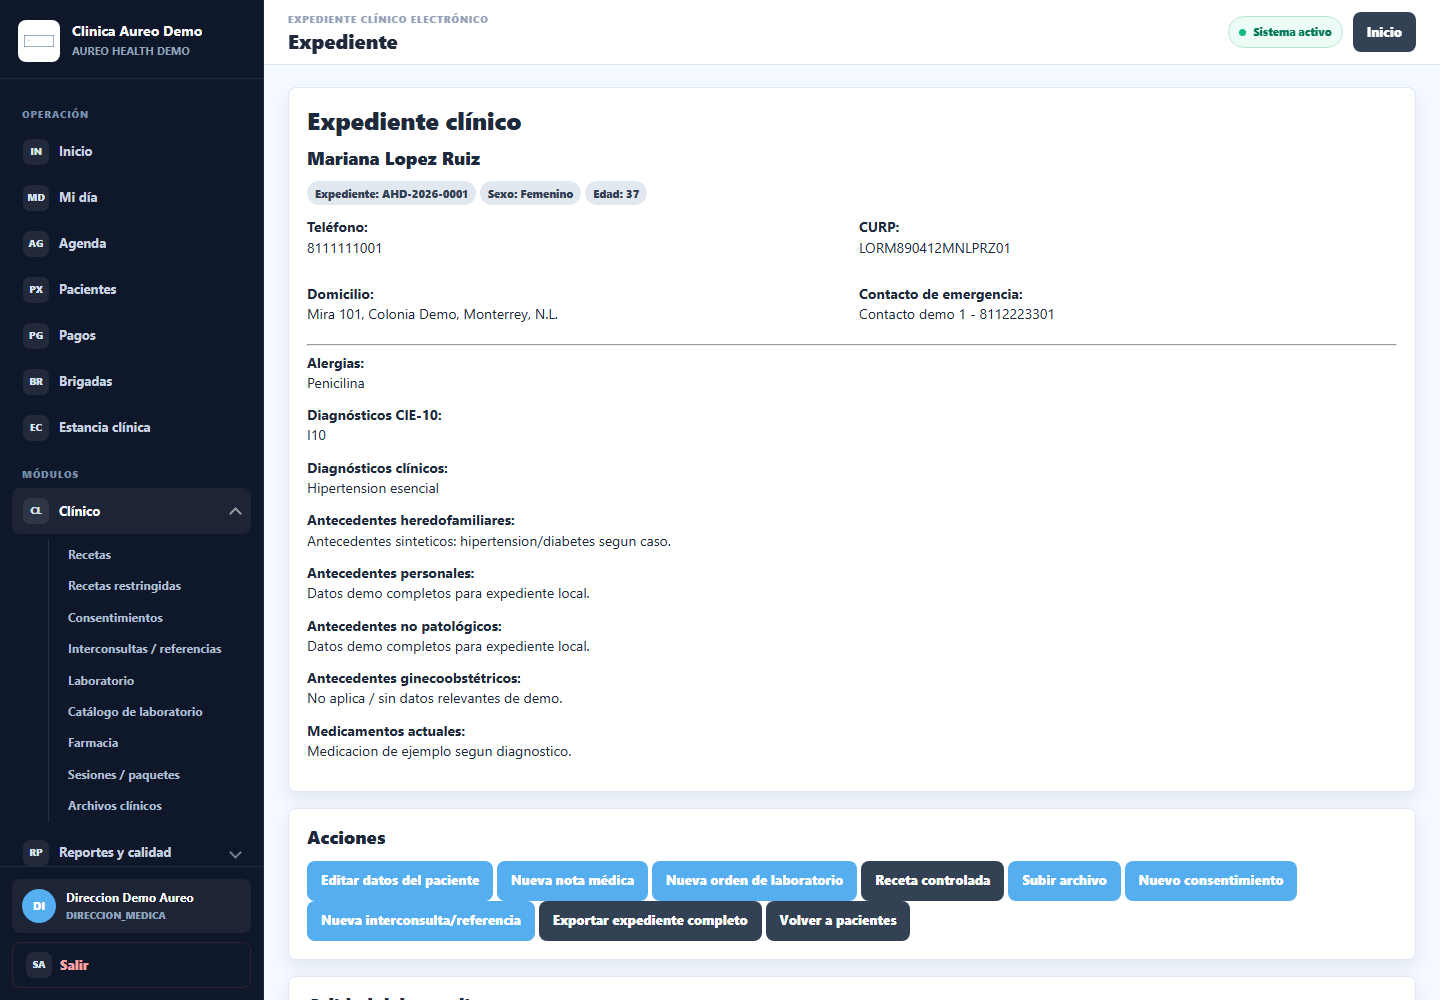
Task: Open Inicio in the sidebar
Action: click(131, 152)
